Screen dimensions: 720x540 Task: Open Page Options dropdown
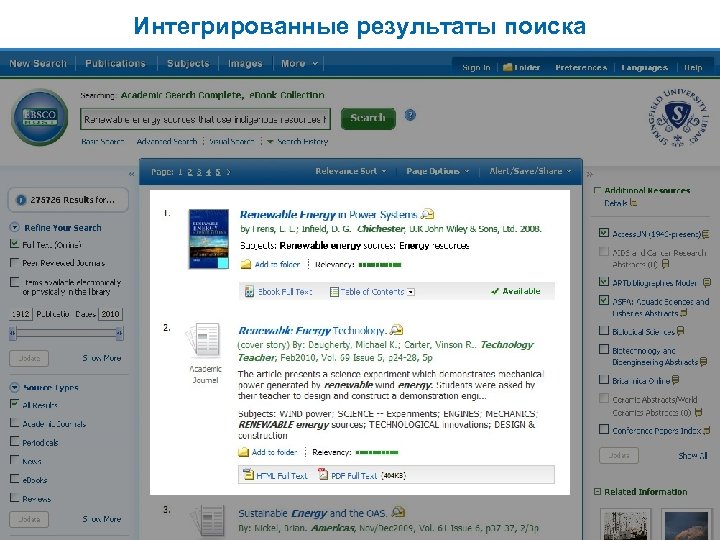click(438, 171)
